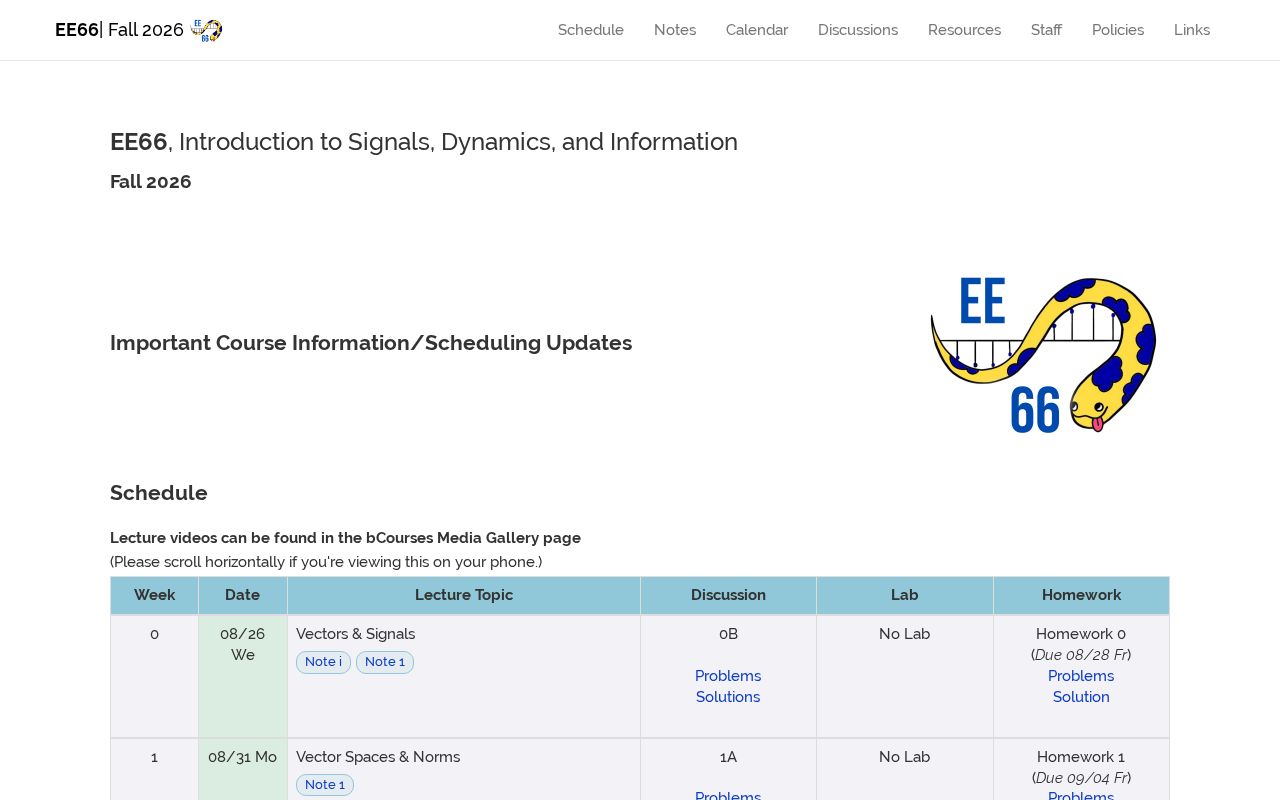1280x800 pixels.
Task: Open Discussion 0B Solutions link
Action: pyautogui.click(x=728, y=697)
